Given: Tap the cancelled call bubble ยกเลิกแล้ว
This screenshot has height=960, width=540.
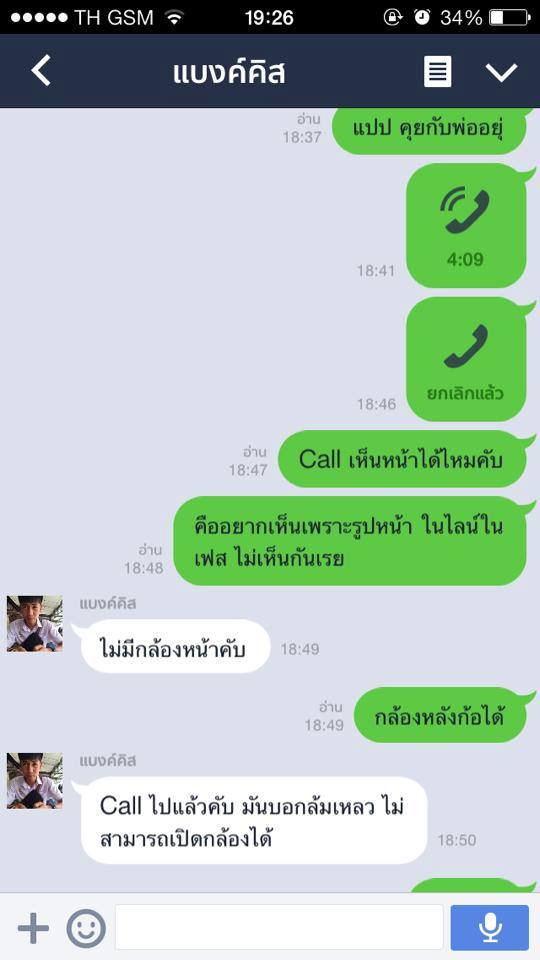Looking at the screenshot, I should click(466, 359).
